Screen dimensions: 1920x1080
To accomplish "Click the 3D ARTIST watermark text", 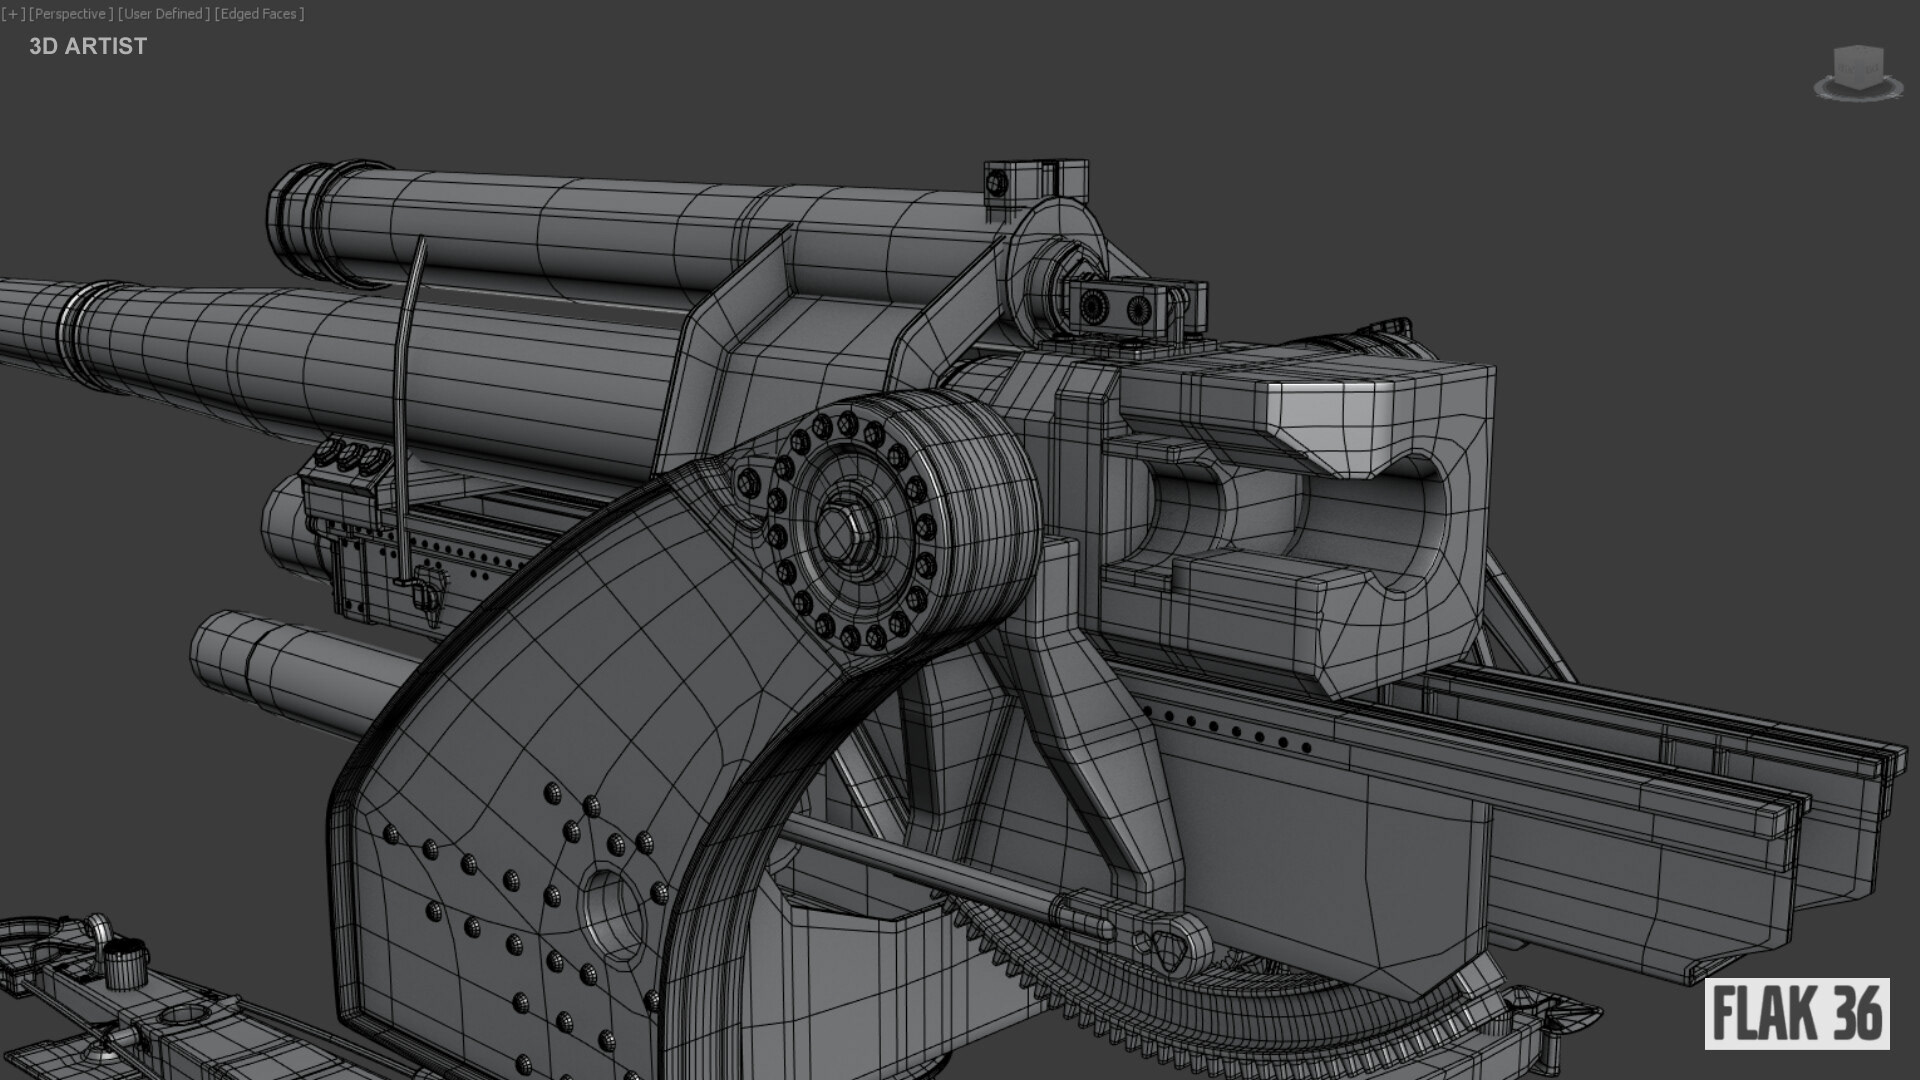I will [x=88, y=46].
